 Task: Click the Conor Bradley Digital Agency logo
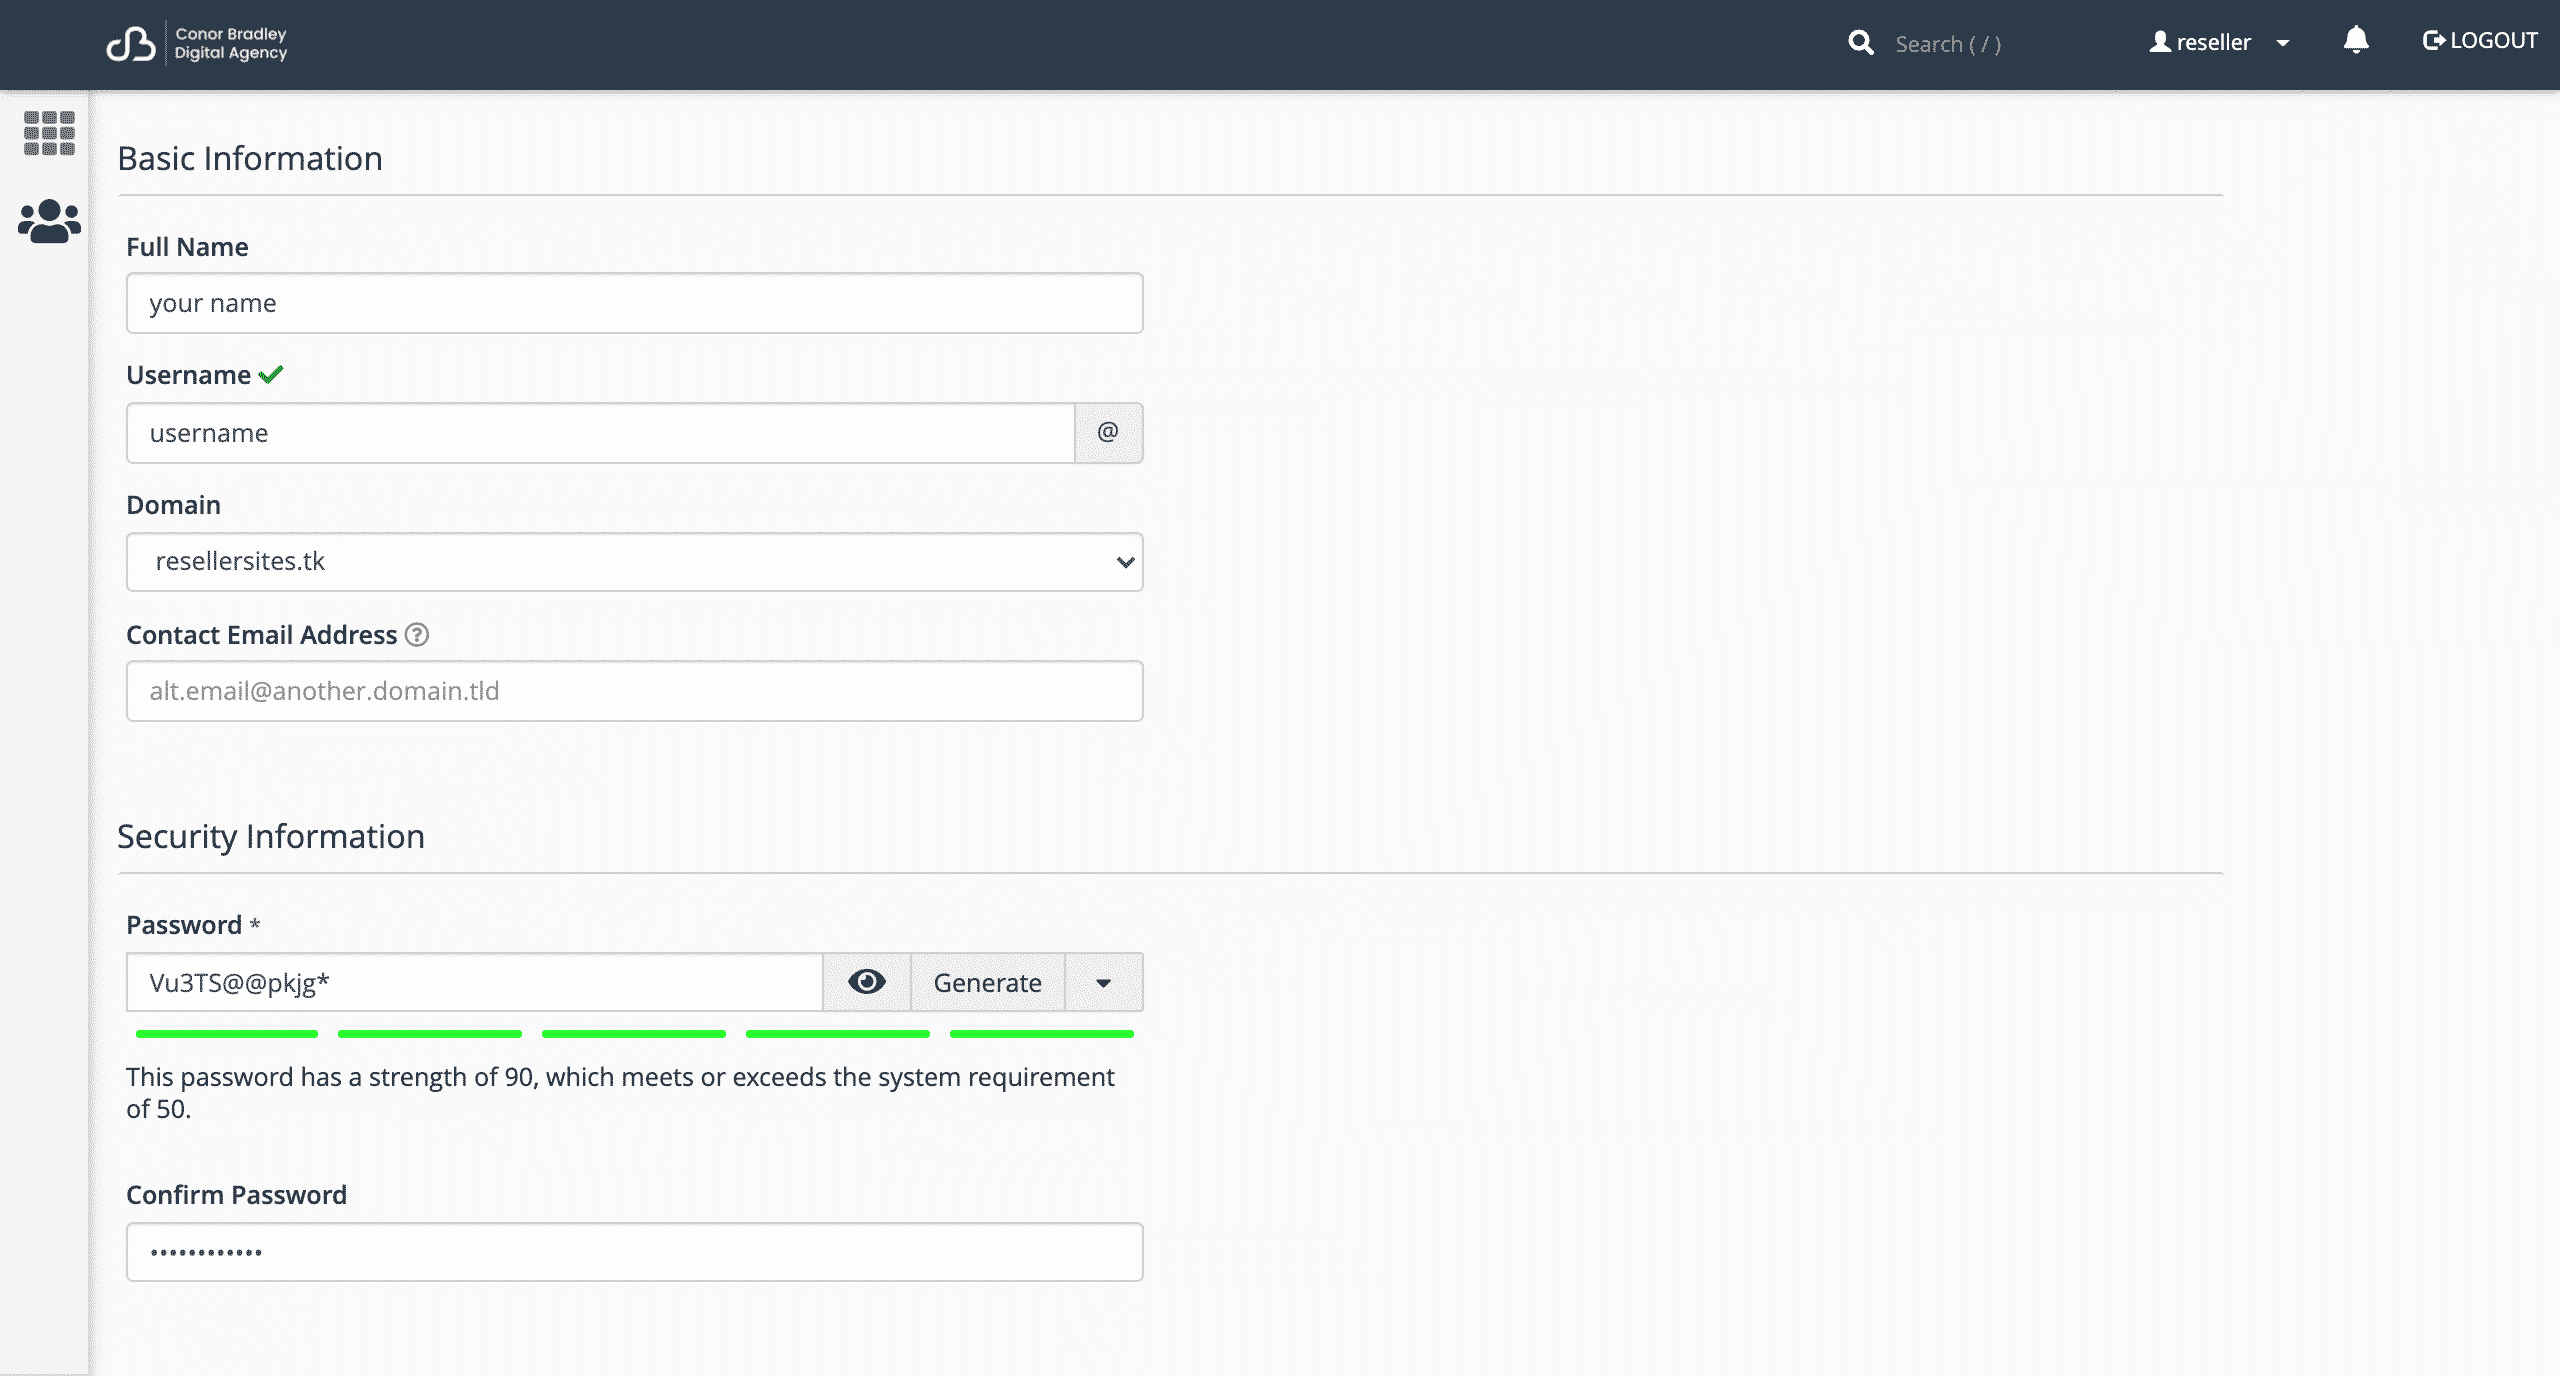coord(197,44)
